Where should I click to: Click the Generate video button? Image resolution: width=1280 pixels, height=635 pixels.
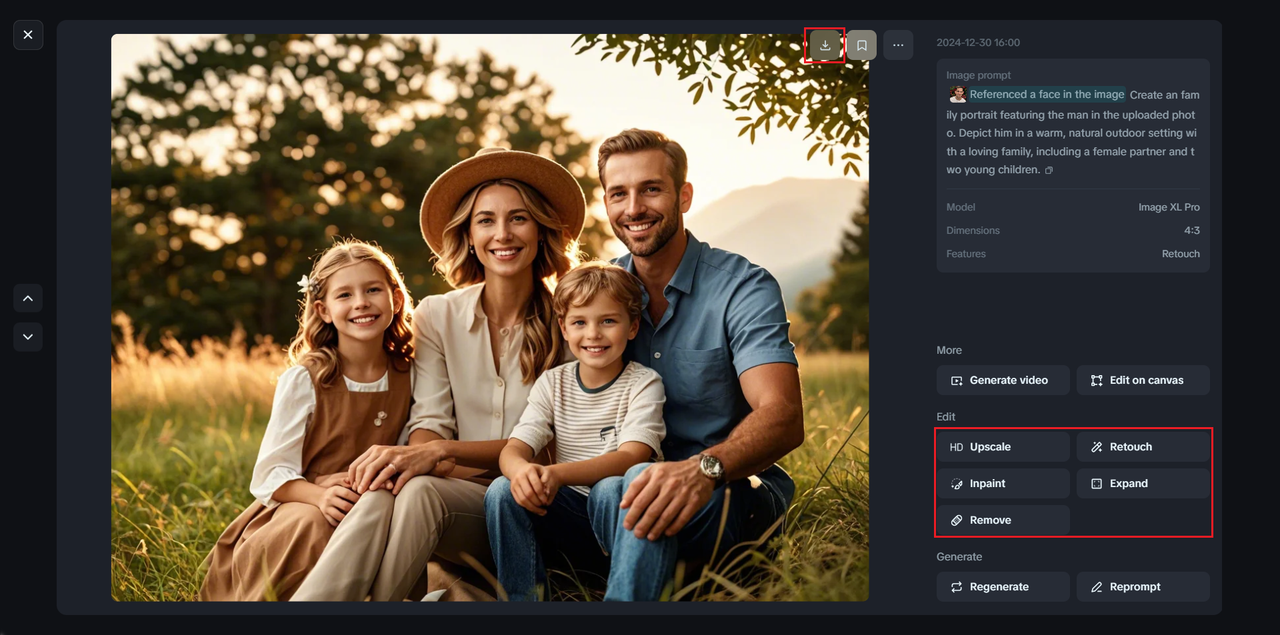pyautogui.click(x=1003, y=380)
